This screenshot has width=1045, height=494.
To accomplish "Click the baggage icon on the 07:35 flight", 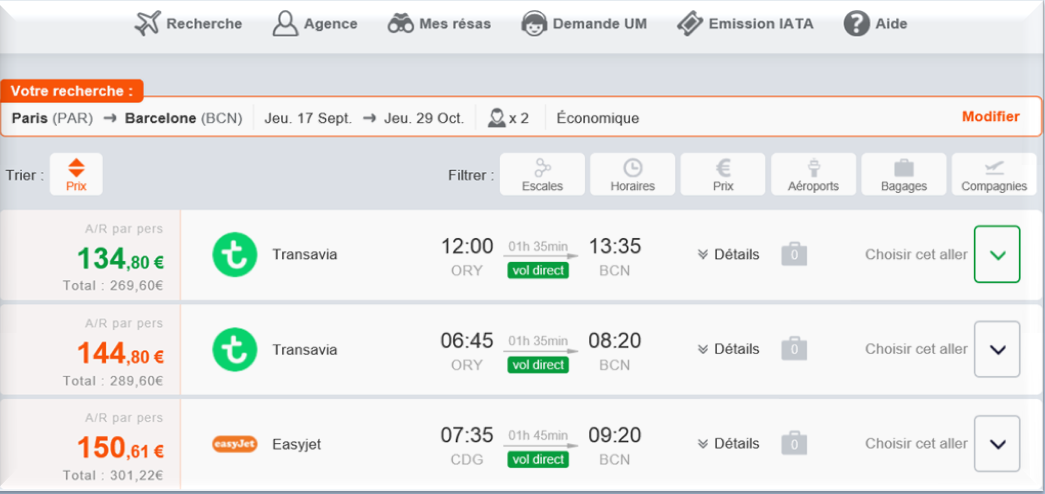I will (794, 443).
